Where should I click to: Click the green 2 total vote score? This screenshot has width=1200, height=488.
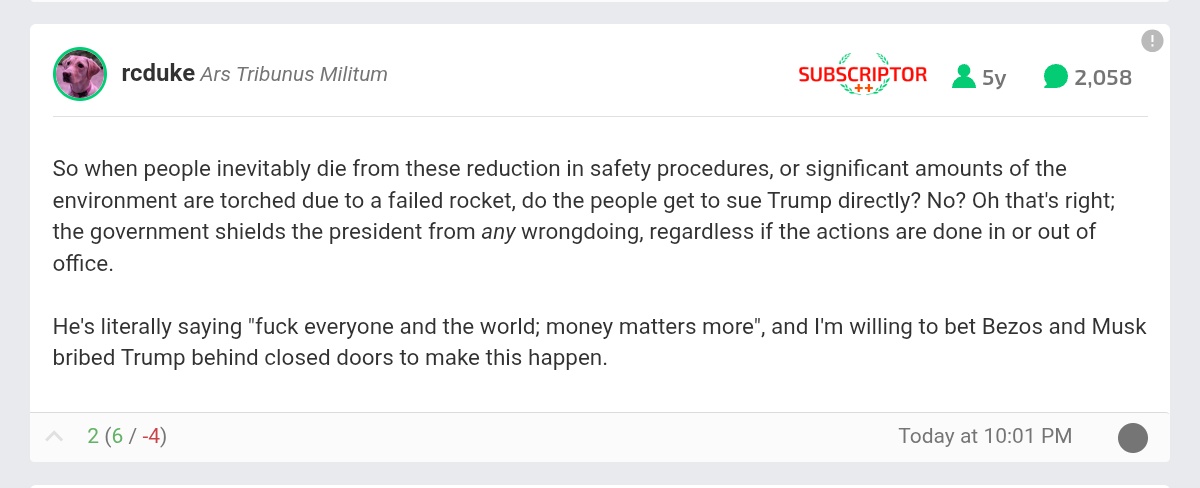coord(93,436)
